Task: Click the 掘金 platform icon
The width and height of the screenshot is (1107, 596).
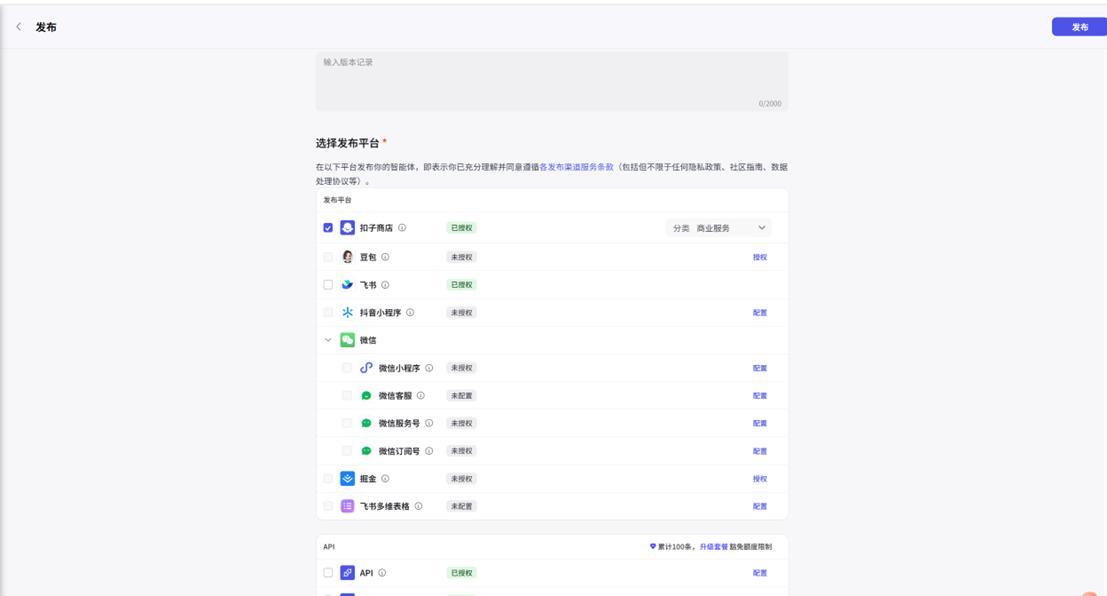Action: 347,479
